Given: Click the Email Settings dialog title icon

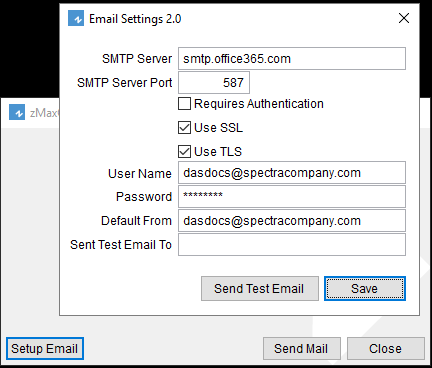Looking at the screenshot, I should (x=76, y=18).
